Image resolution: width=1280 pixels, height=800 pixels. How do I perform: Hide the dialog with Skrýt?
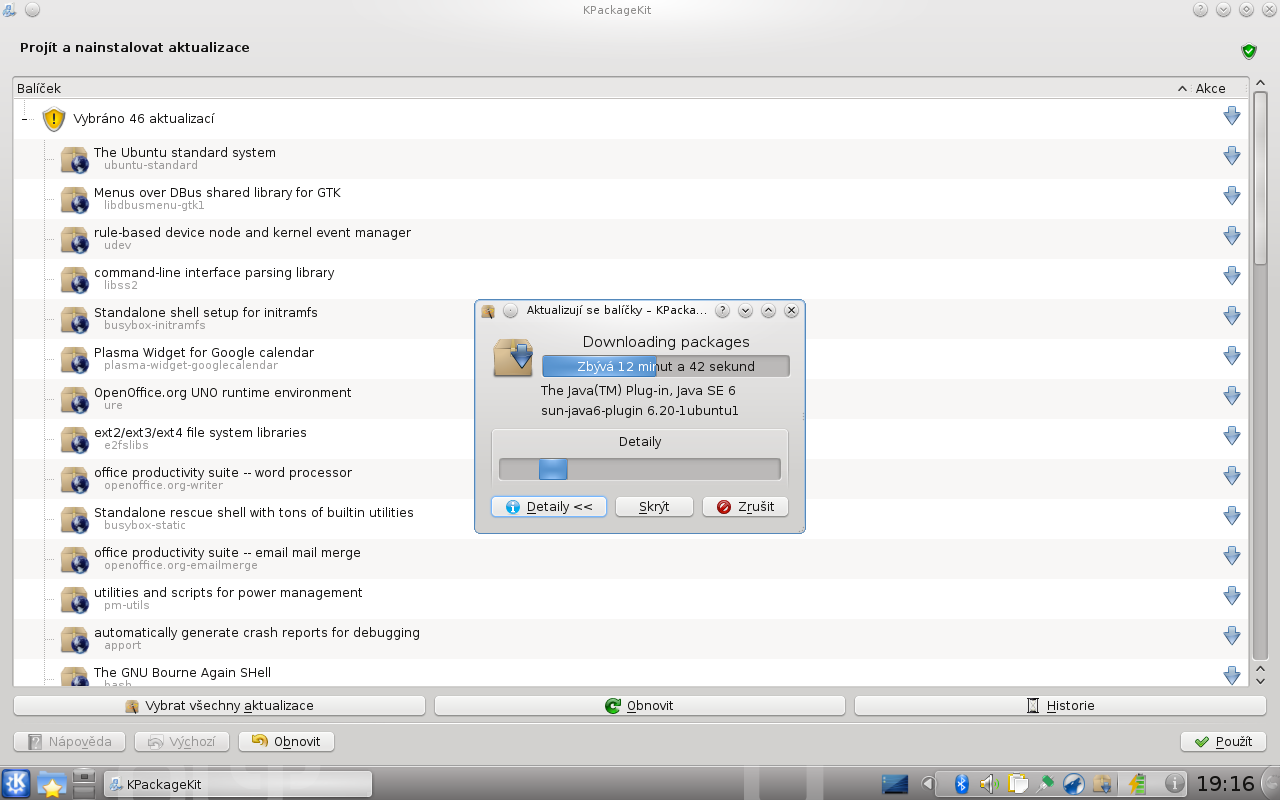point(654,507)
